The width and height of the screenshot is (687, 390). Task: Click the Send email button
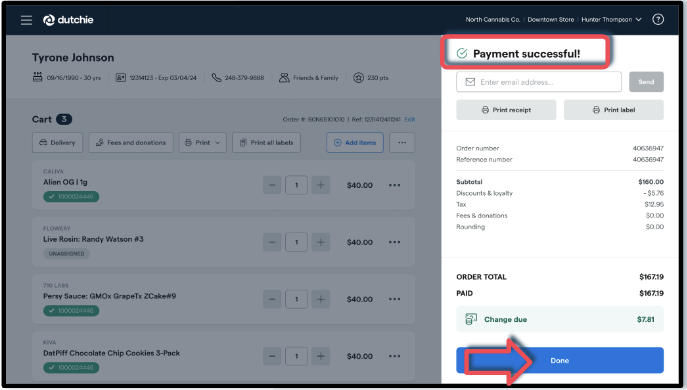tap(646, 82)
